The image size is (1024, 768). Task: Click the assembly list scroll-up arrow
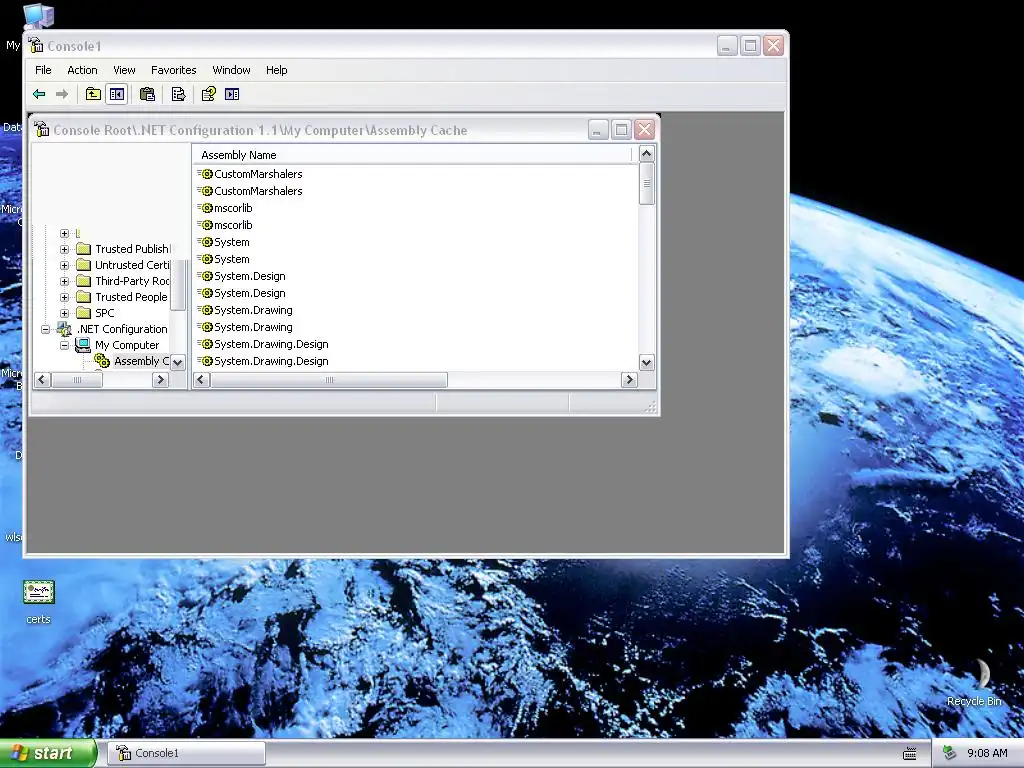click(647, 154)
